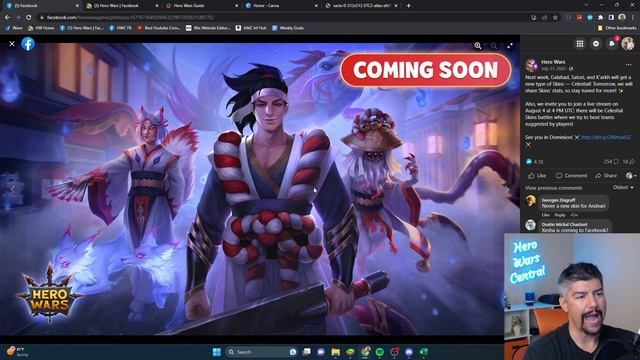Open the Other bookmarks folder
This screenshot has width=640, height=360.
pos(617,28)
